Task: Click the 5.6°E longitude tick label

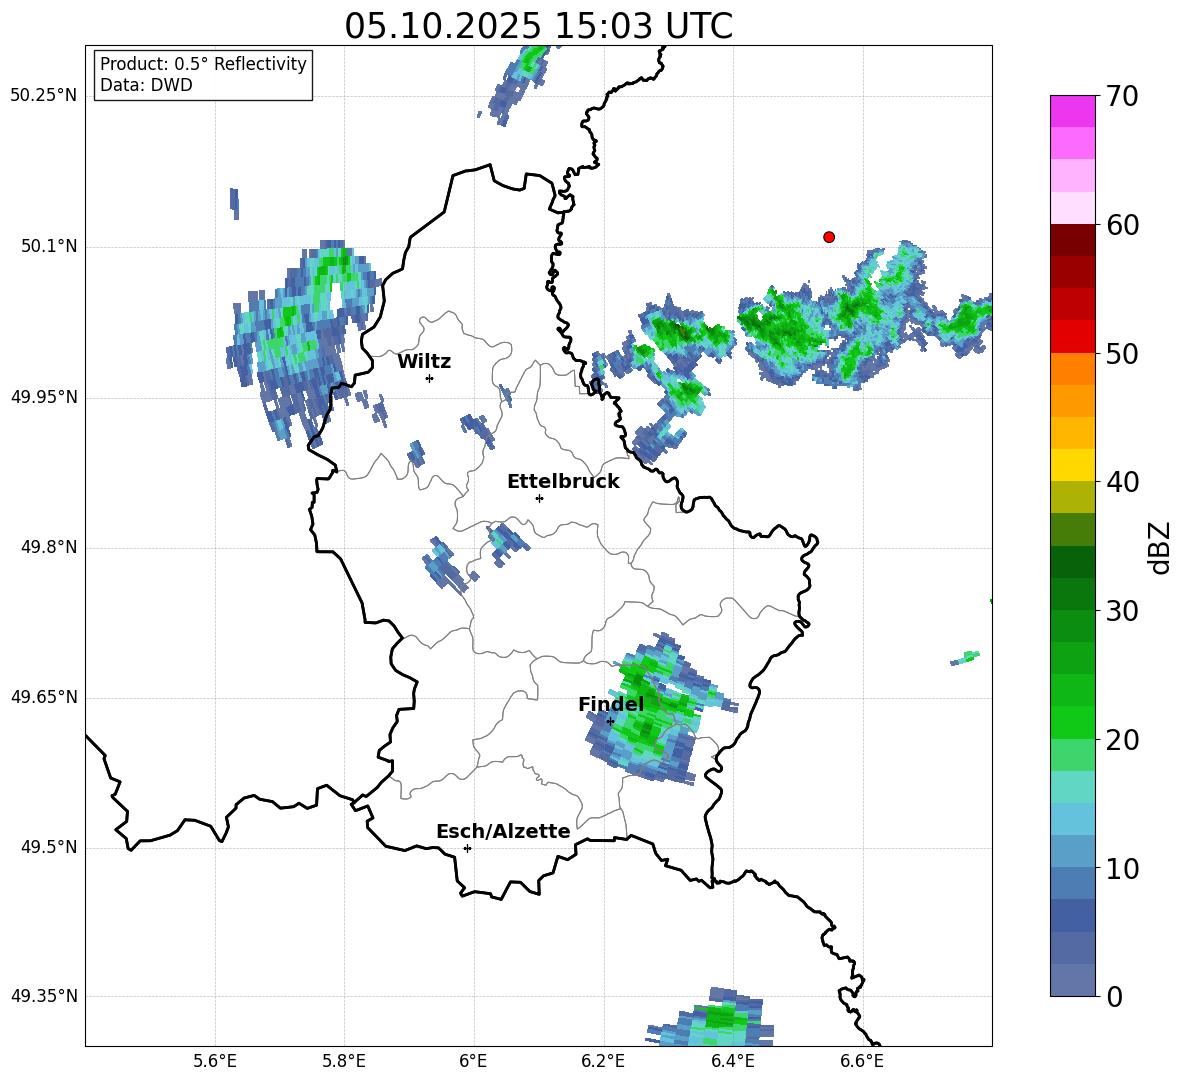Action: (x=215, y=1061)
